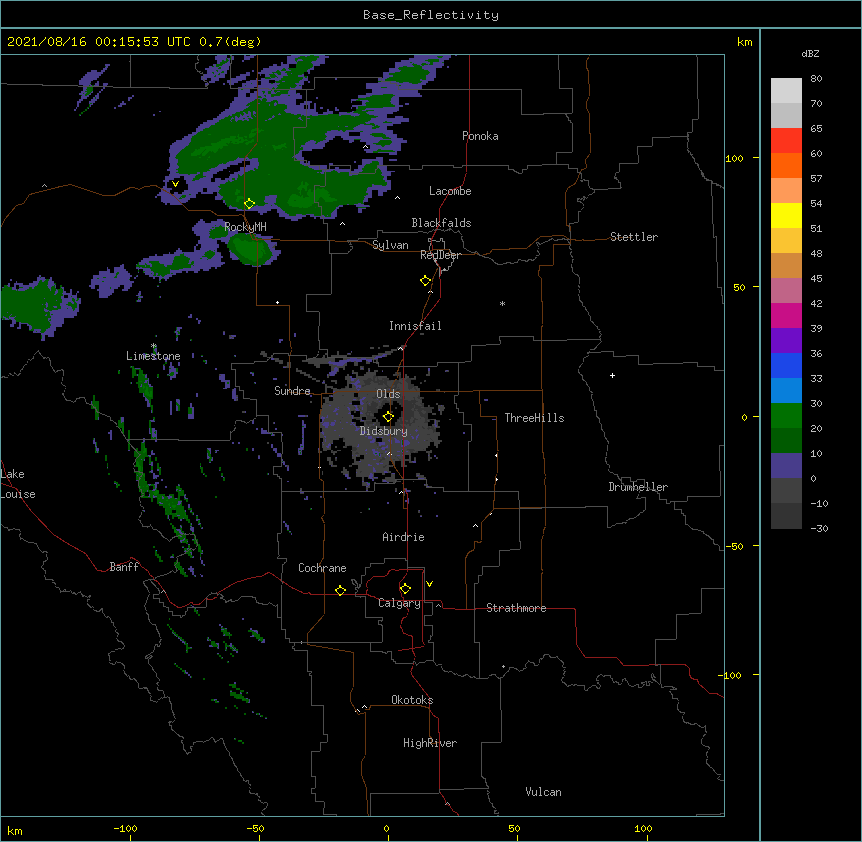Screen dimensions: 862x842
Task: Click the Stettler city label
Action: tap(634, 237)
